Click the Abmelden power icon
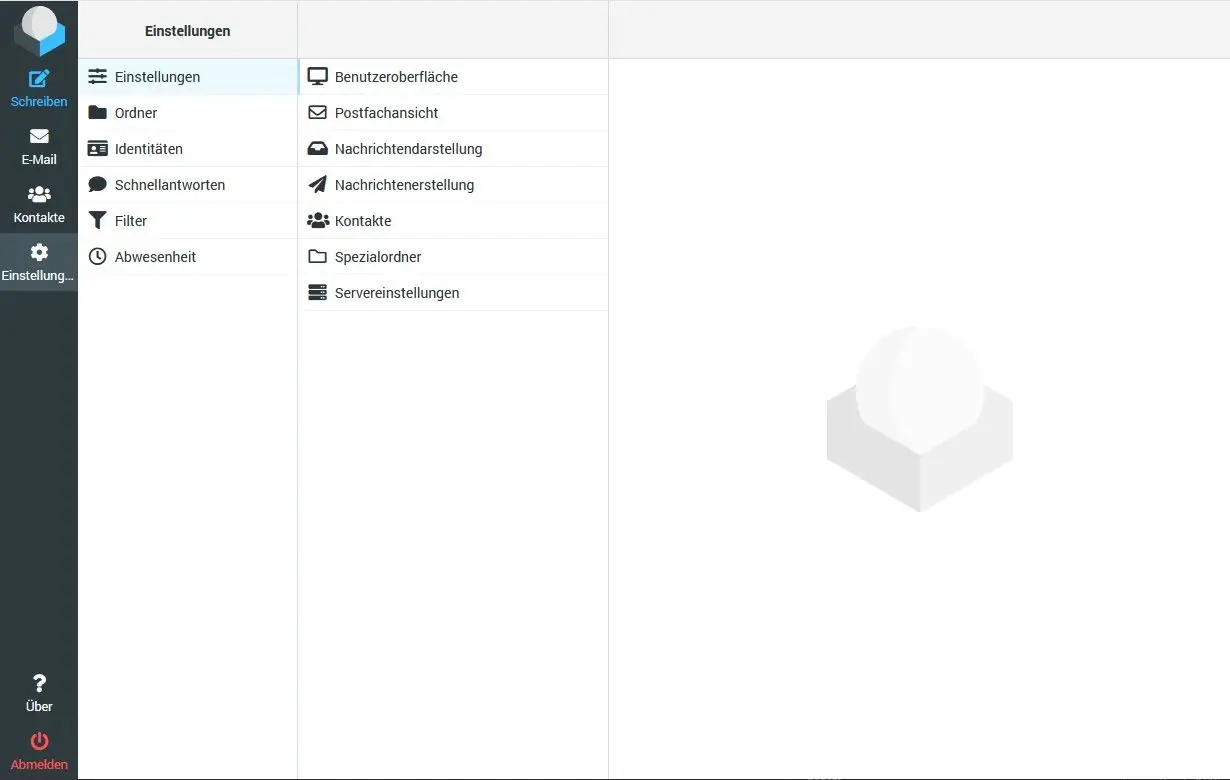 click(x=39, y=742)
